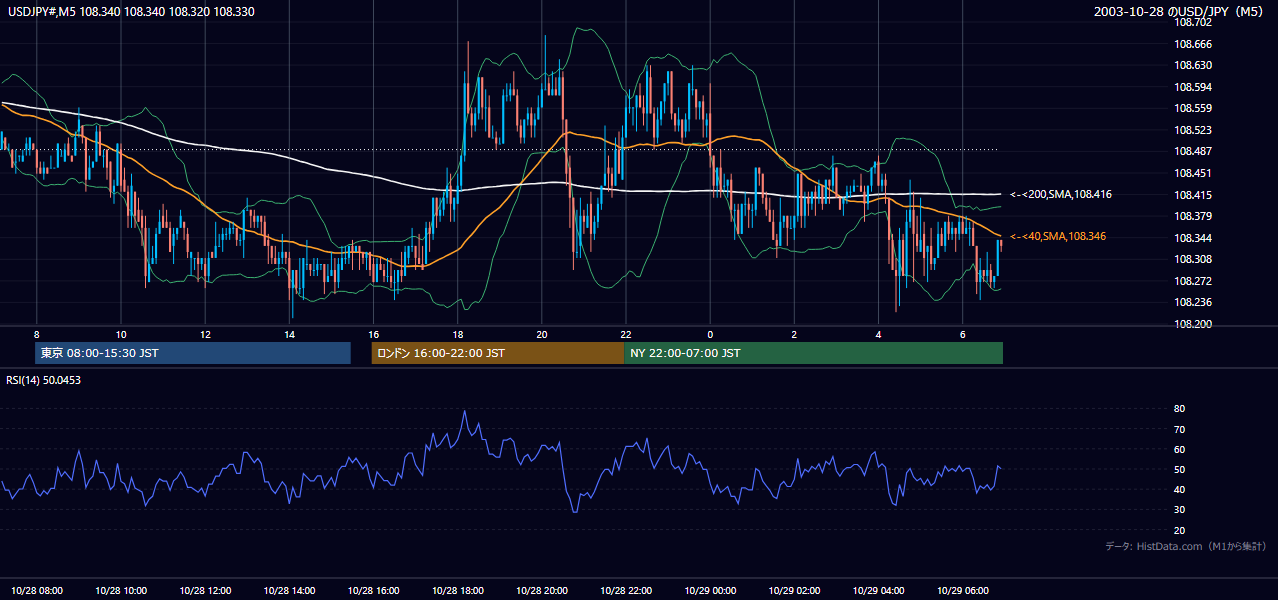Click RSI scale value 50
1278x600 pixels.
1180,469
